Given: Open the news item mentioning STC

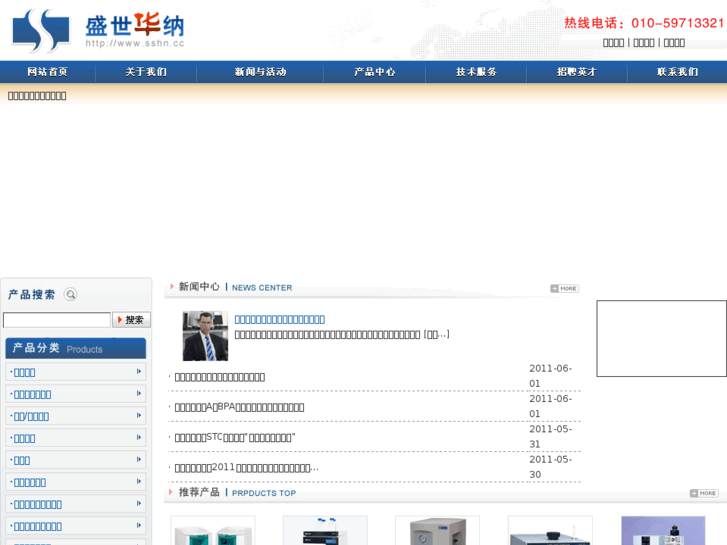Looking at the screenshot, I should [x=235, y=437].
